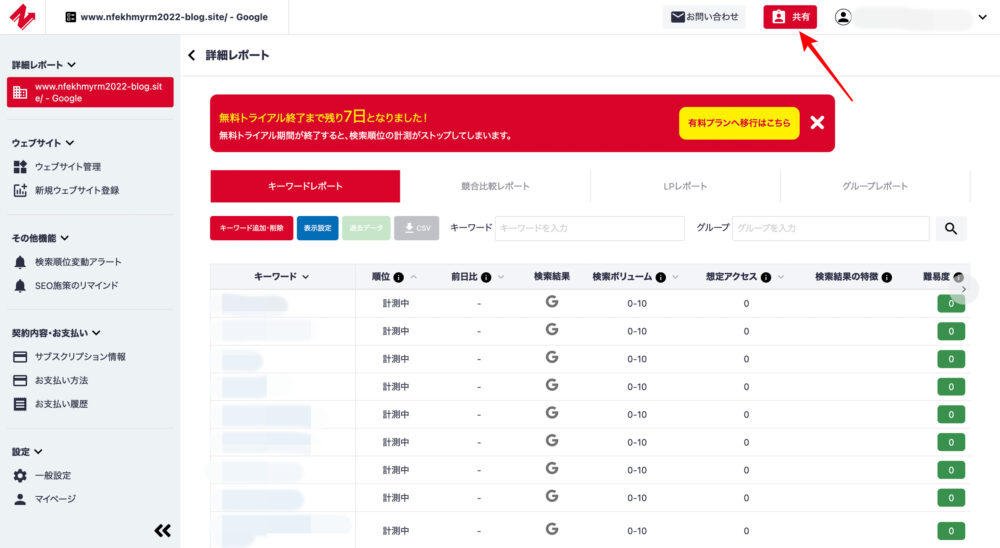Switch to LPレポート tab
Screen dimensions: 1000x548
pyautogui.click(x=685, y=186)
